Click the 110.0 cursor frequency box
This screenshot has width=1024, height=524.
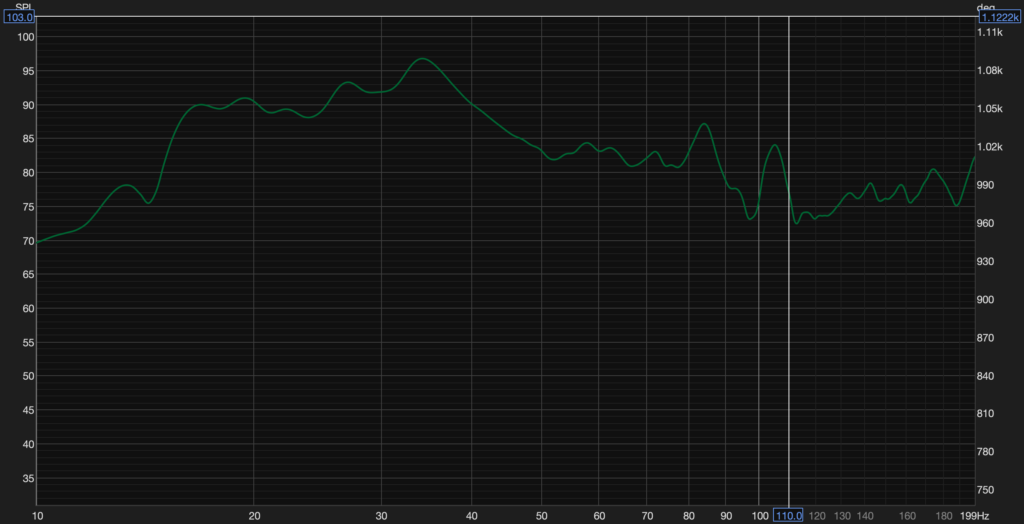[x=789, y=516]
